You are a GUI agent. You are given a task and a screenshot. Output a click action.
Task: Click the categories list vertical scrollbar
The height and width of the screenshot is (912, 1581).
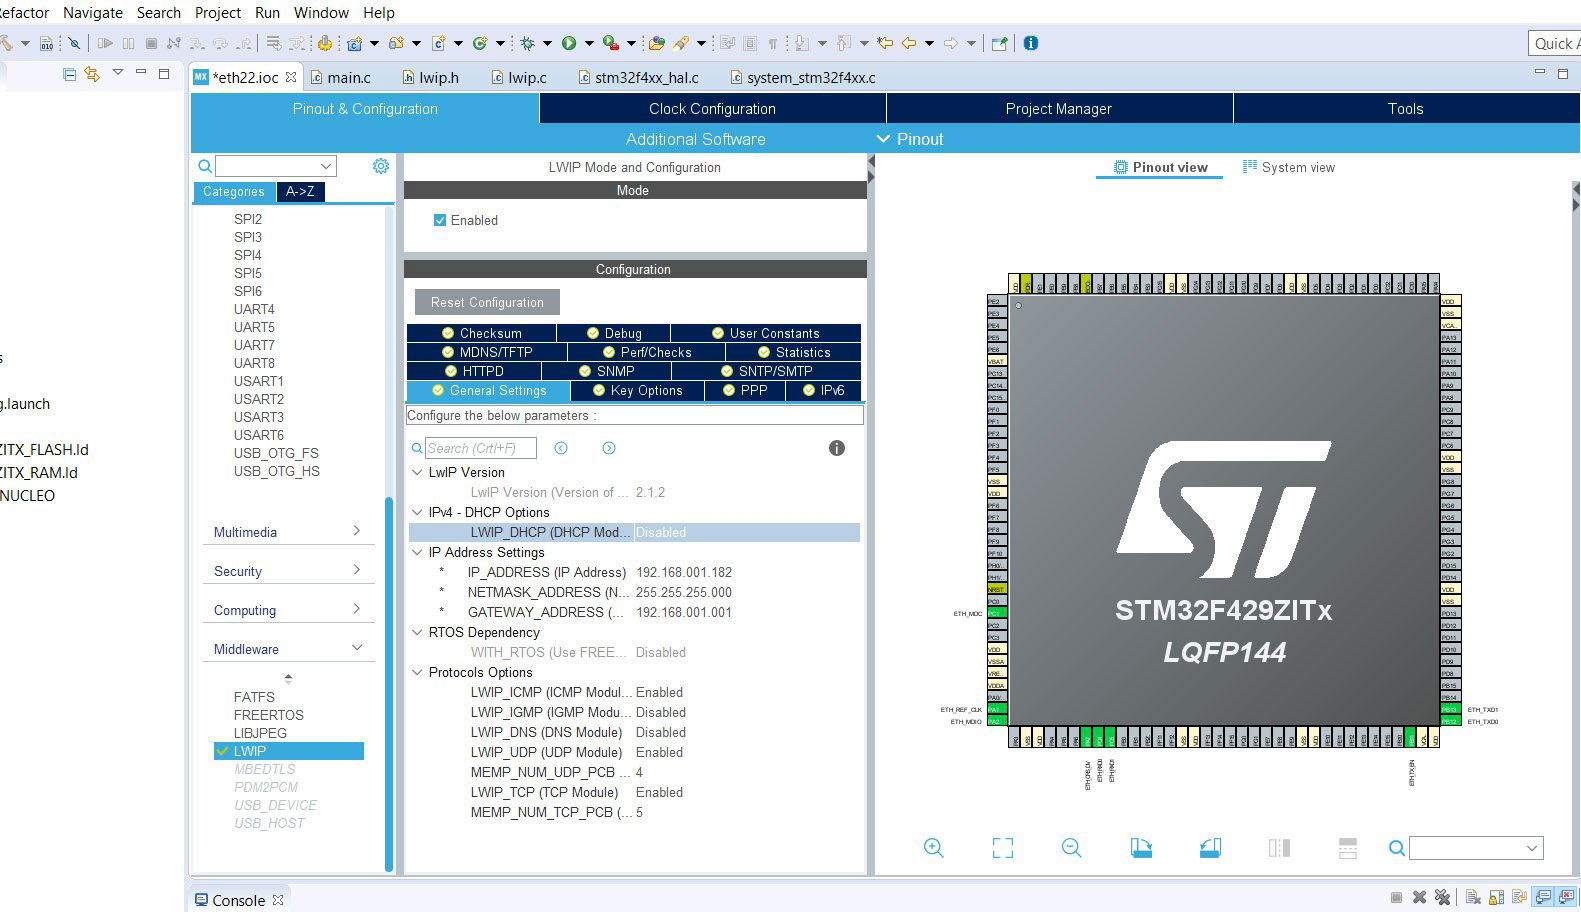[389, 685]
